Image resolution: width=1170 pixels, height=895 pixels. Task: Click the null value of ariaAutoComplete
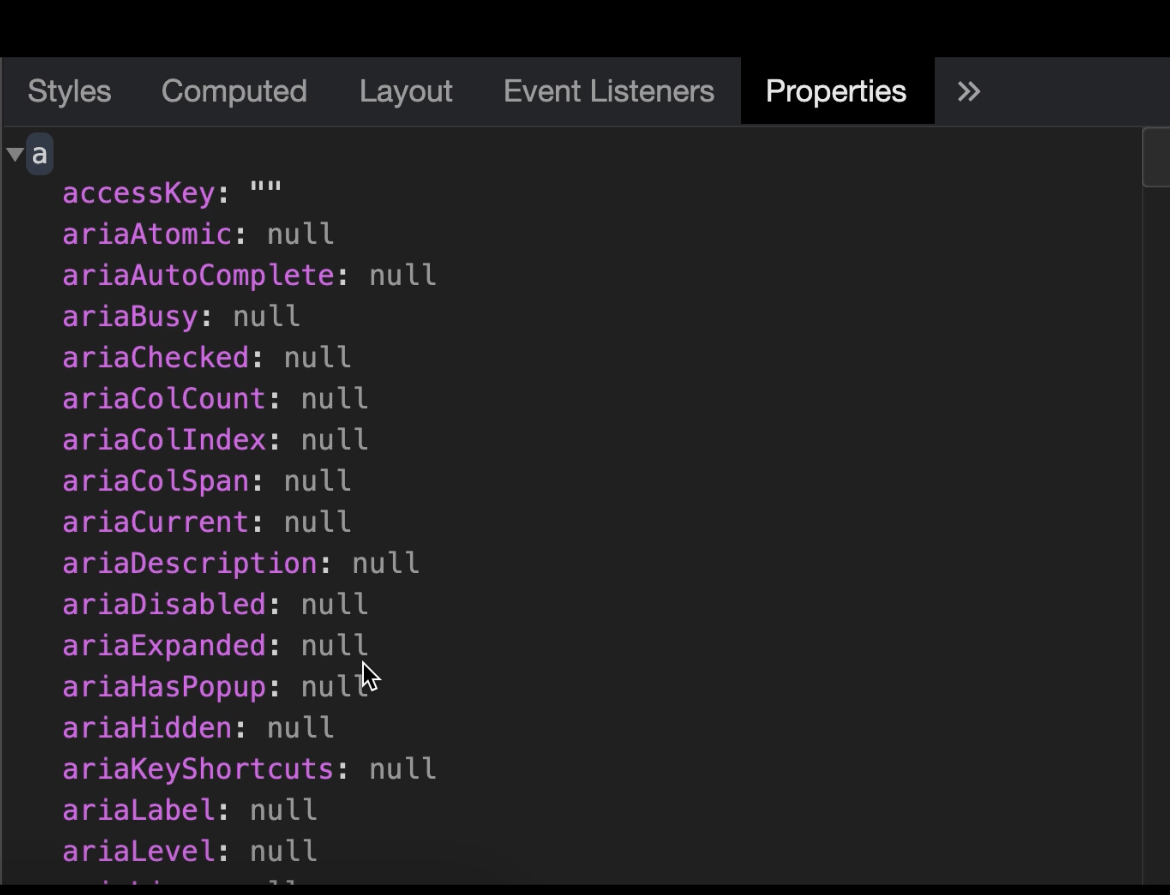[x=402, y=275]
